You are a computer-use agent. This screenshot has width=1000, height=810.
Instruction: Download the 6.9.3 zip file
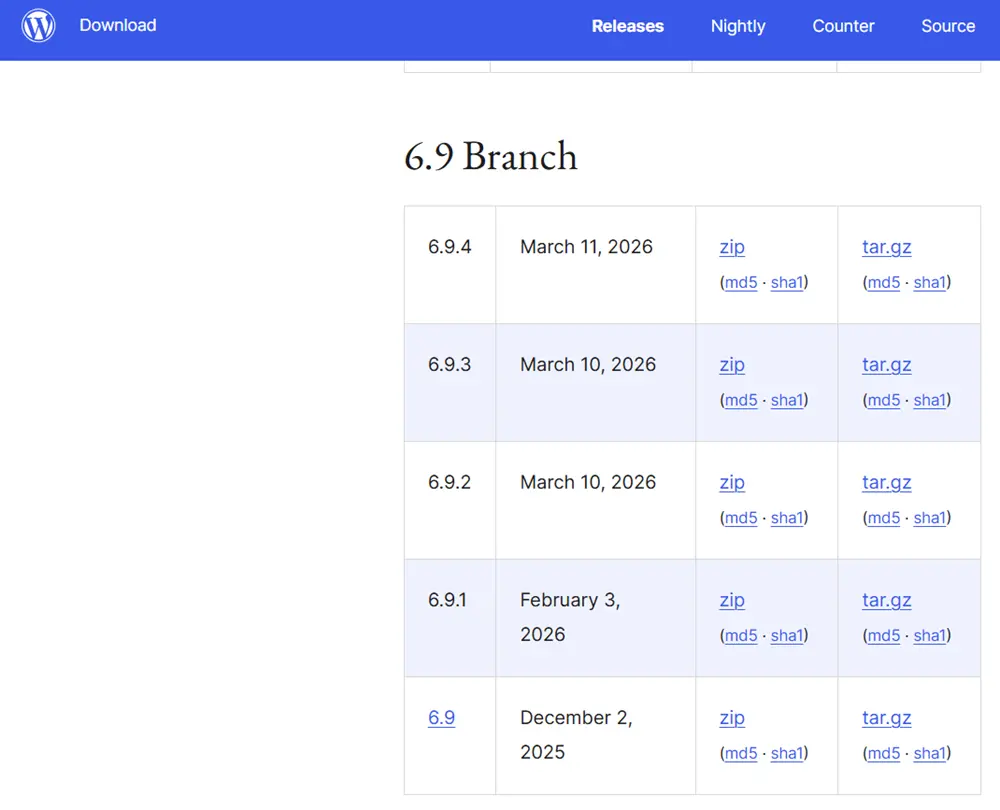click(732, 365)
